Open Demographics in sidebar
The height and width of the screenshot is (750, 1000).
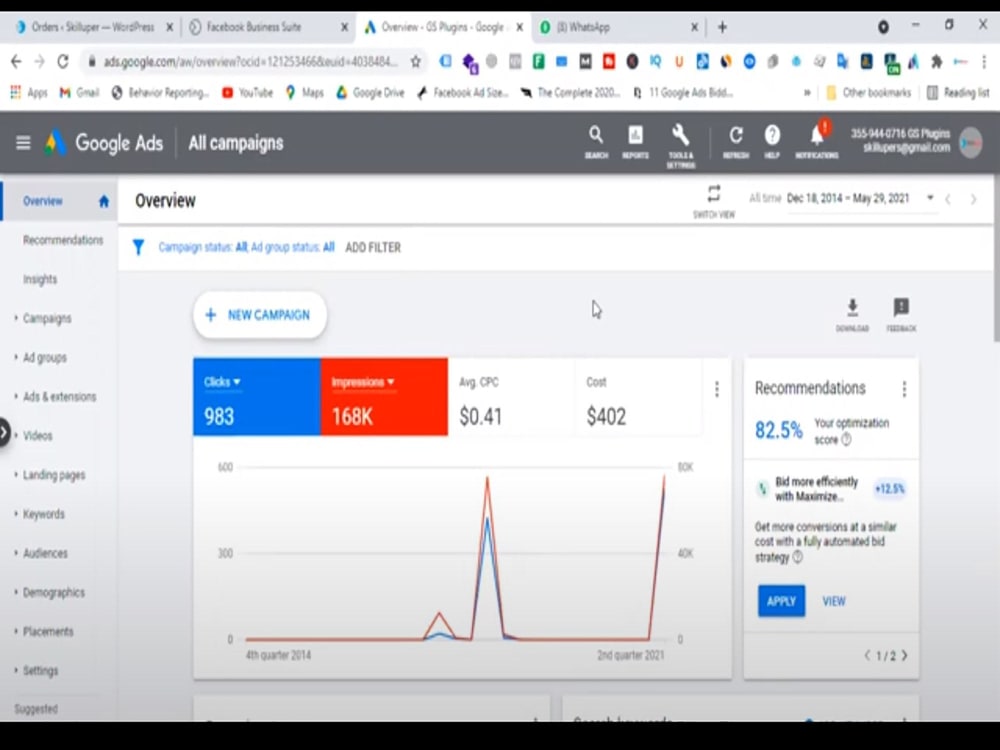tap(54, 592)
